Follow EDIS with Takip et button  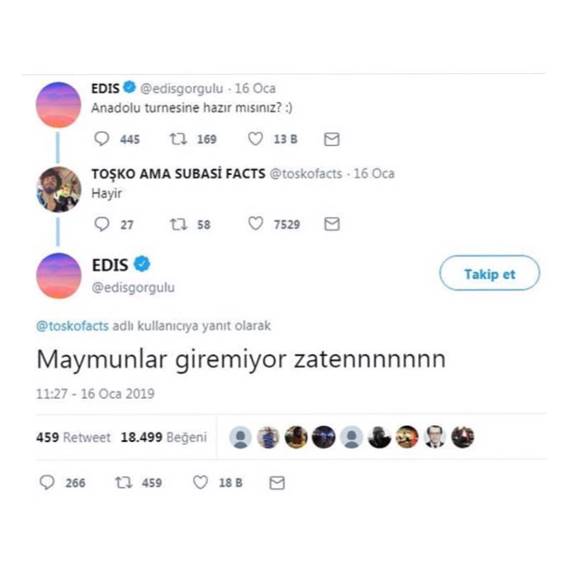(489, 273)
